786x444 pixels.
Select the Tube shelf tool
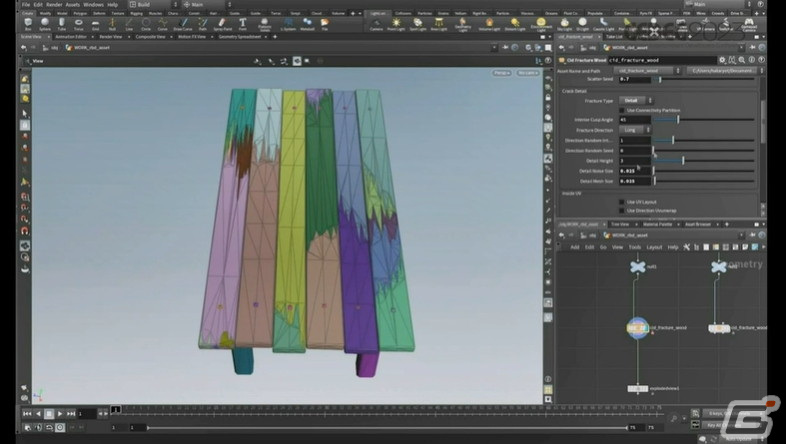pos(62,24)
